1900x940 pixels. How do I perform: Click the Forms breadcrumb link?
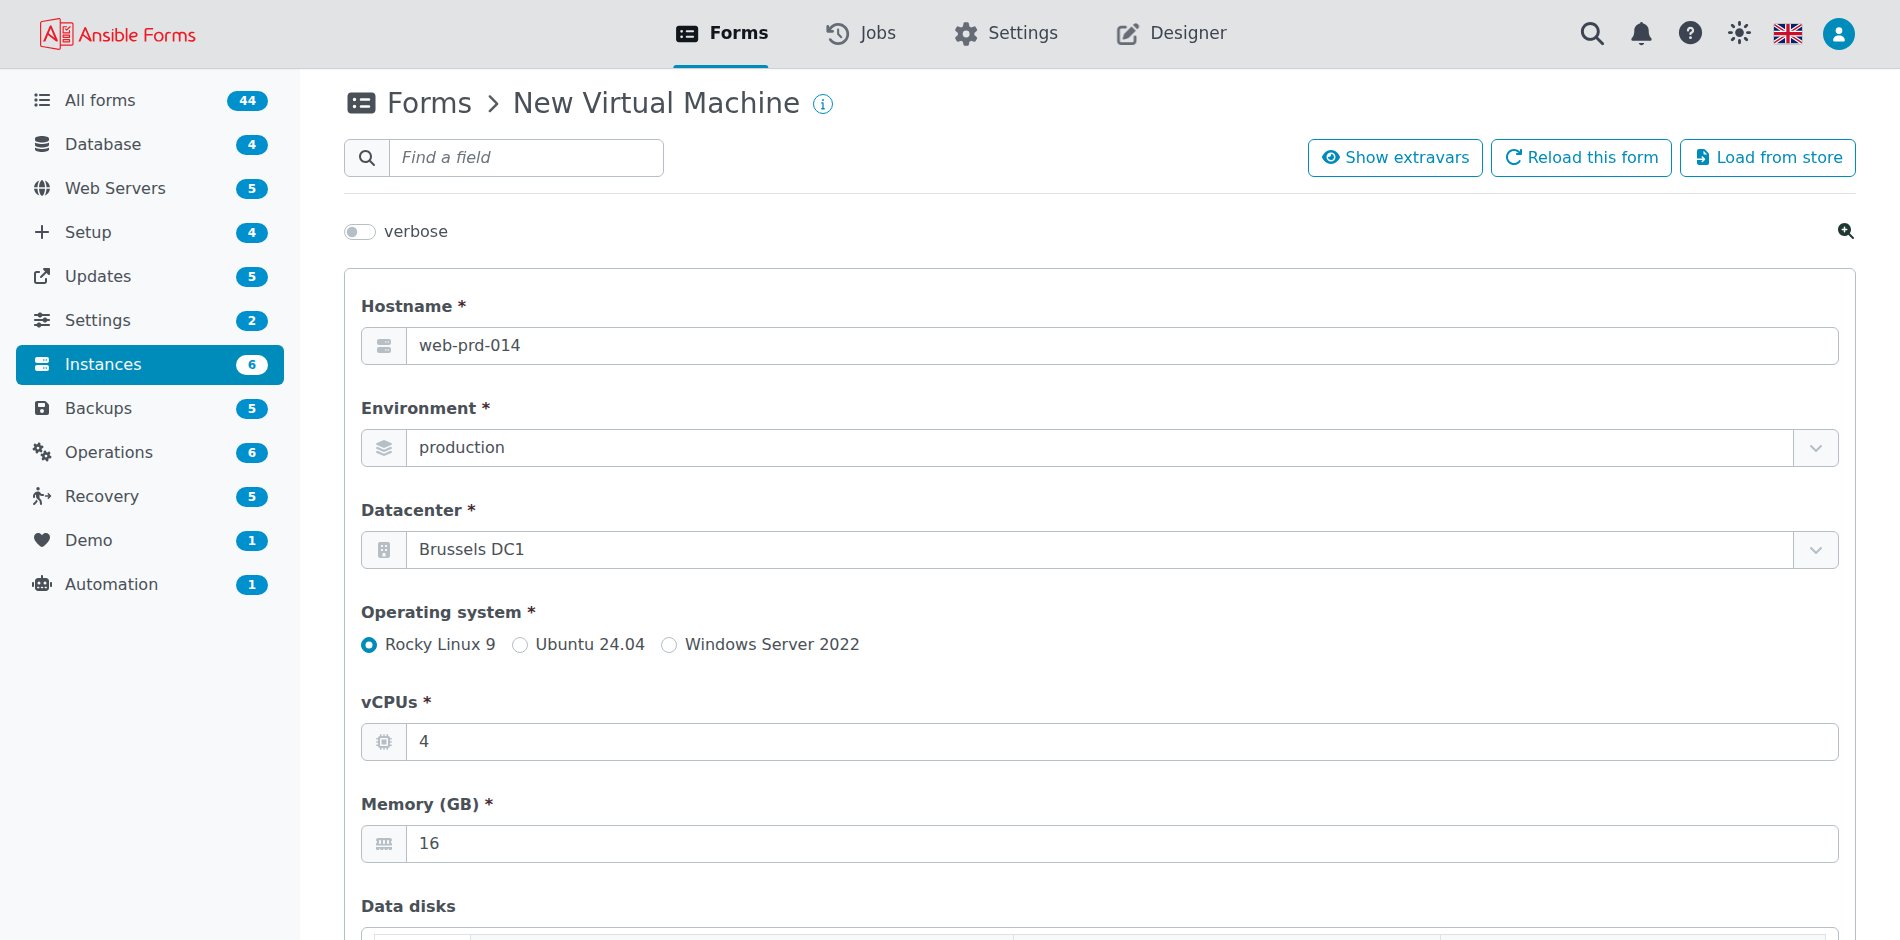[429, 103]
